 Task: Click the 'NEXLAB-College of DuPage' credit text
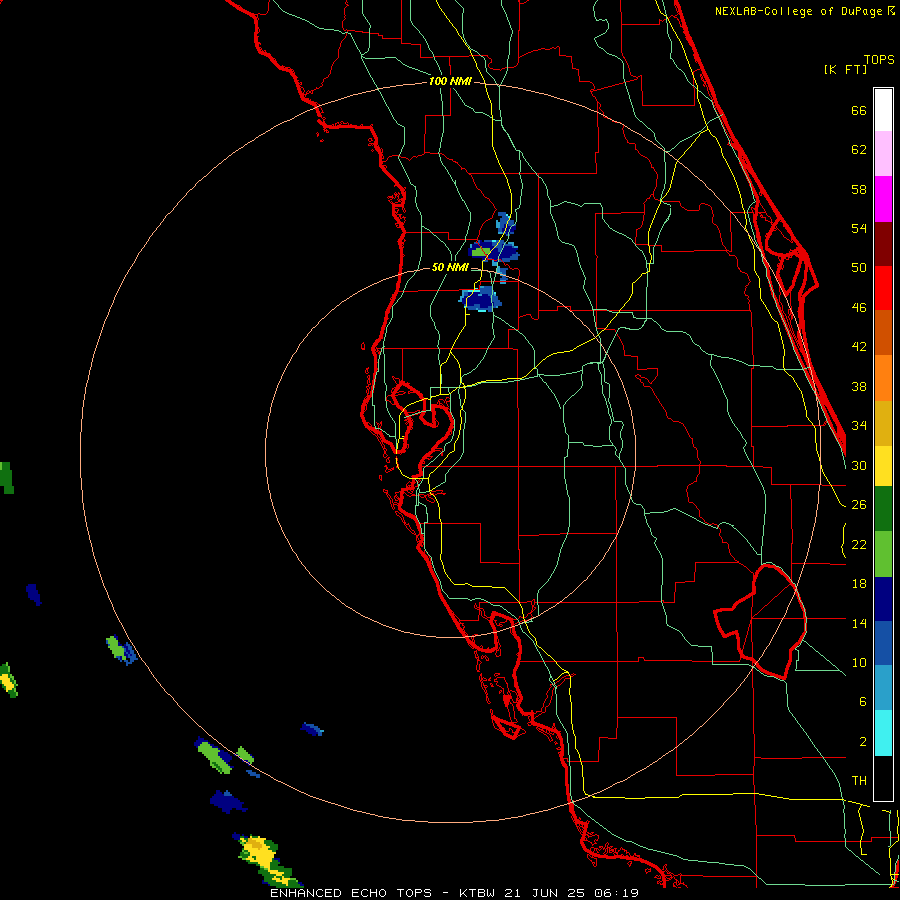(x=800, y=11)
